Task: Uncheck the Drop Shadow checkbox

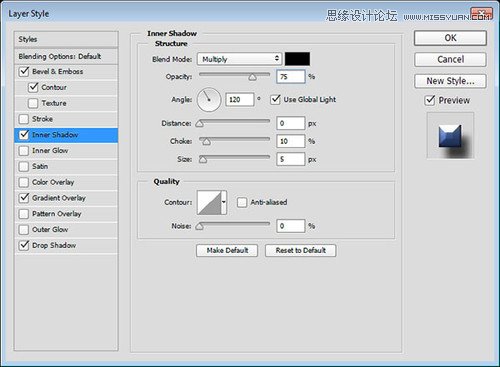Action: tap(24, 245)
